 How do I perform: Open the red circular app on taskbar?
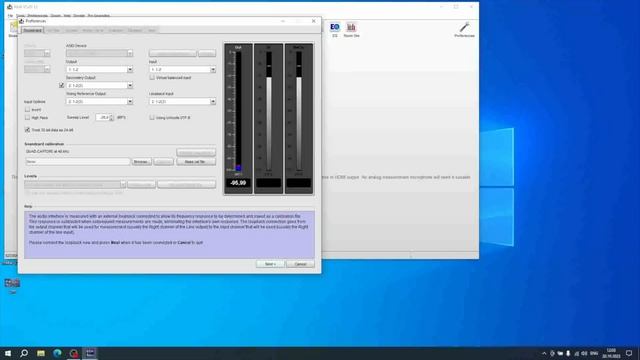click(x=73, y=353)
